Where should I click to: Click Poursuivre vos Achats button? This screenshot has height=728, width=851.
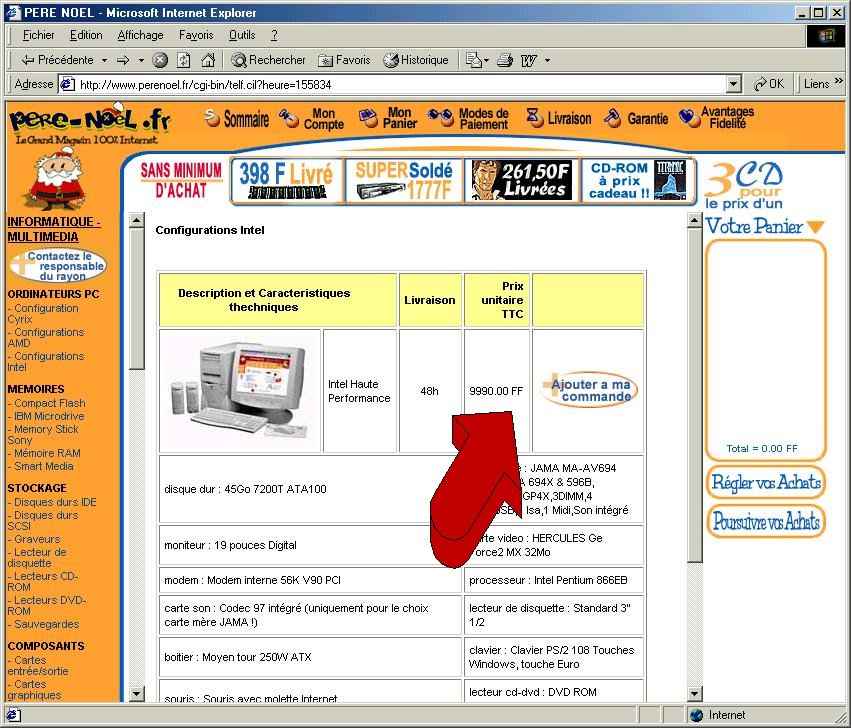[766, 521]
